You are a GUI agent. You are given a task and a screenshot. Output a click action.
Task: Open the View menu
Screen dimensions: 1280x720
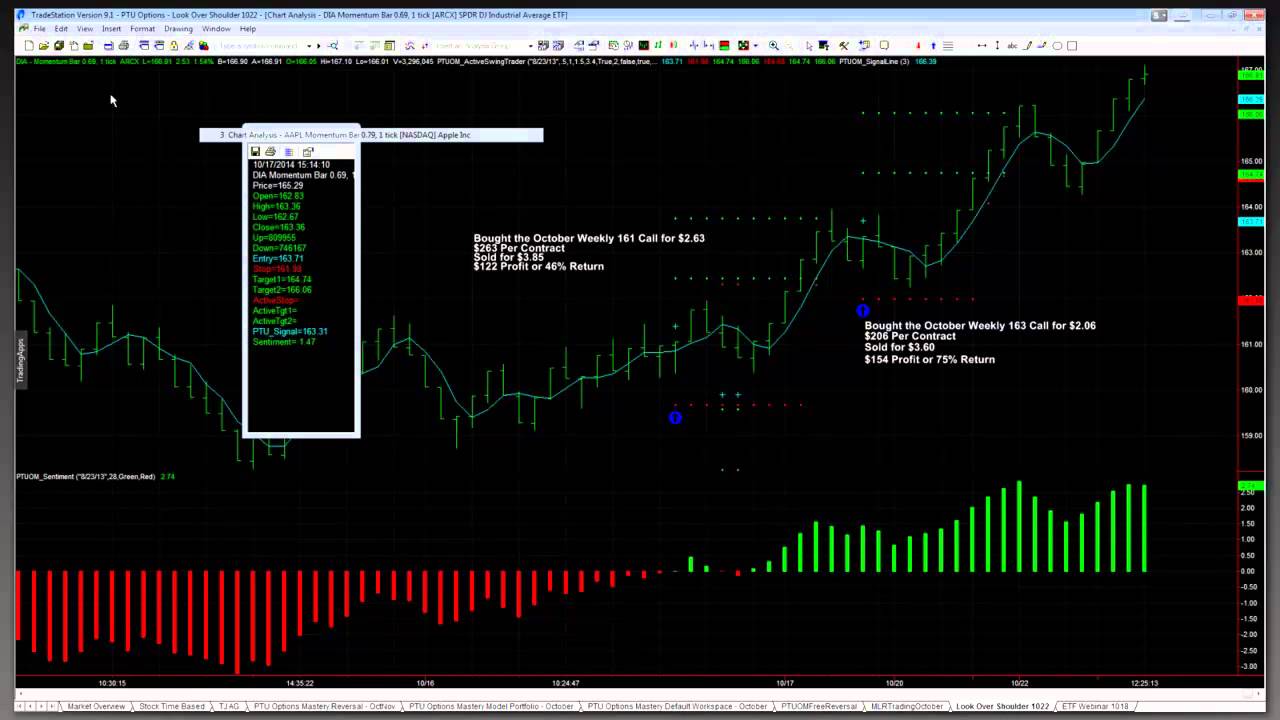point(86,29)
